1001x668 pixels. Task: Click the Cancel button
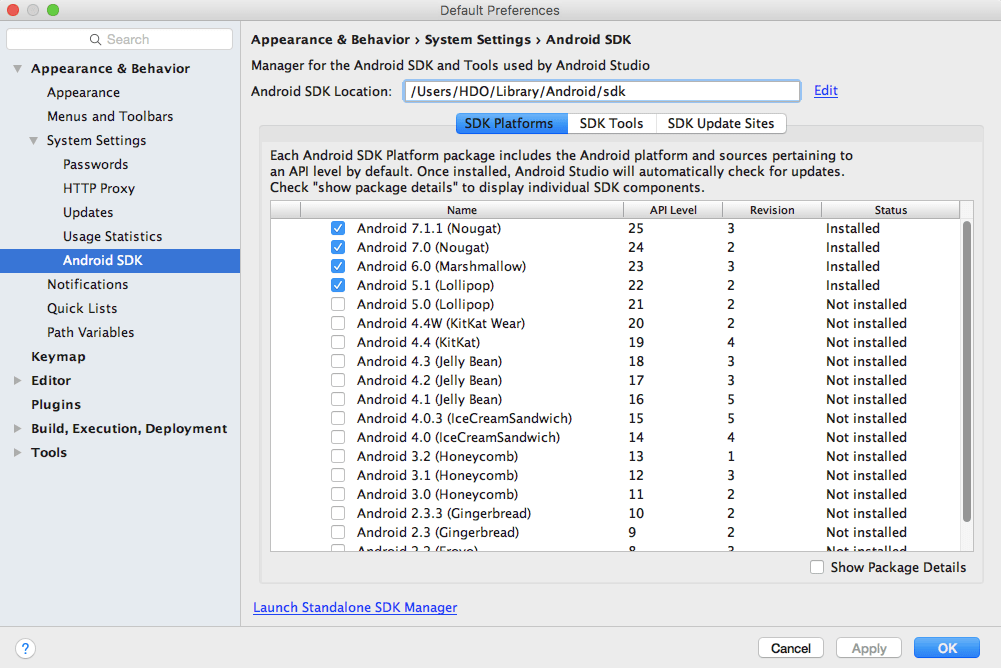790,648
